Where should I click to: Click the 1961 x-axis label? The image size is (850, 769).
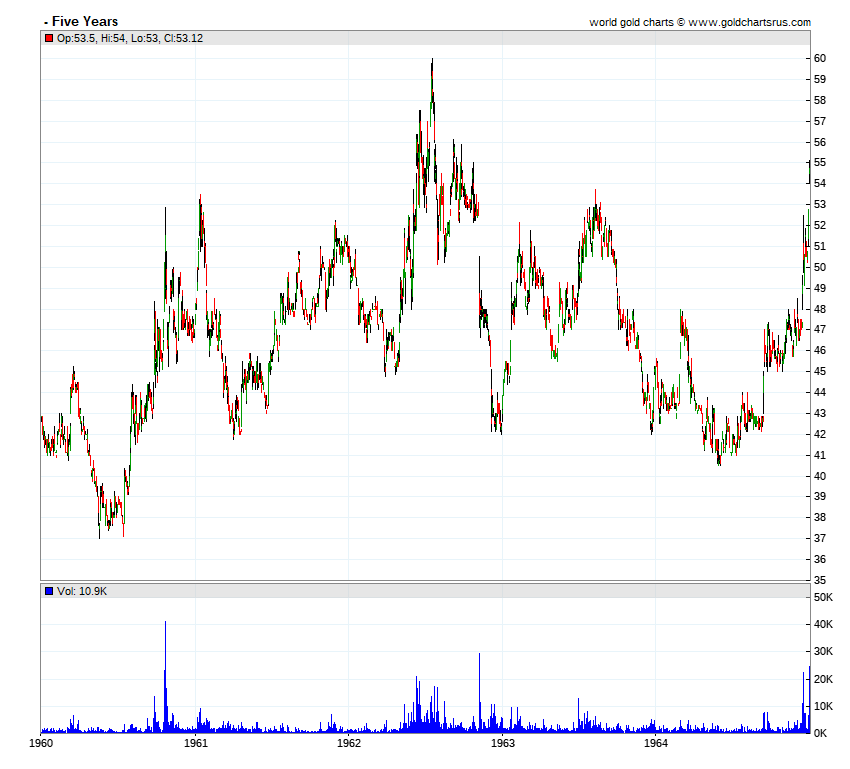tap(196, 742)
